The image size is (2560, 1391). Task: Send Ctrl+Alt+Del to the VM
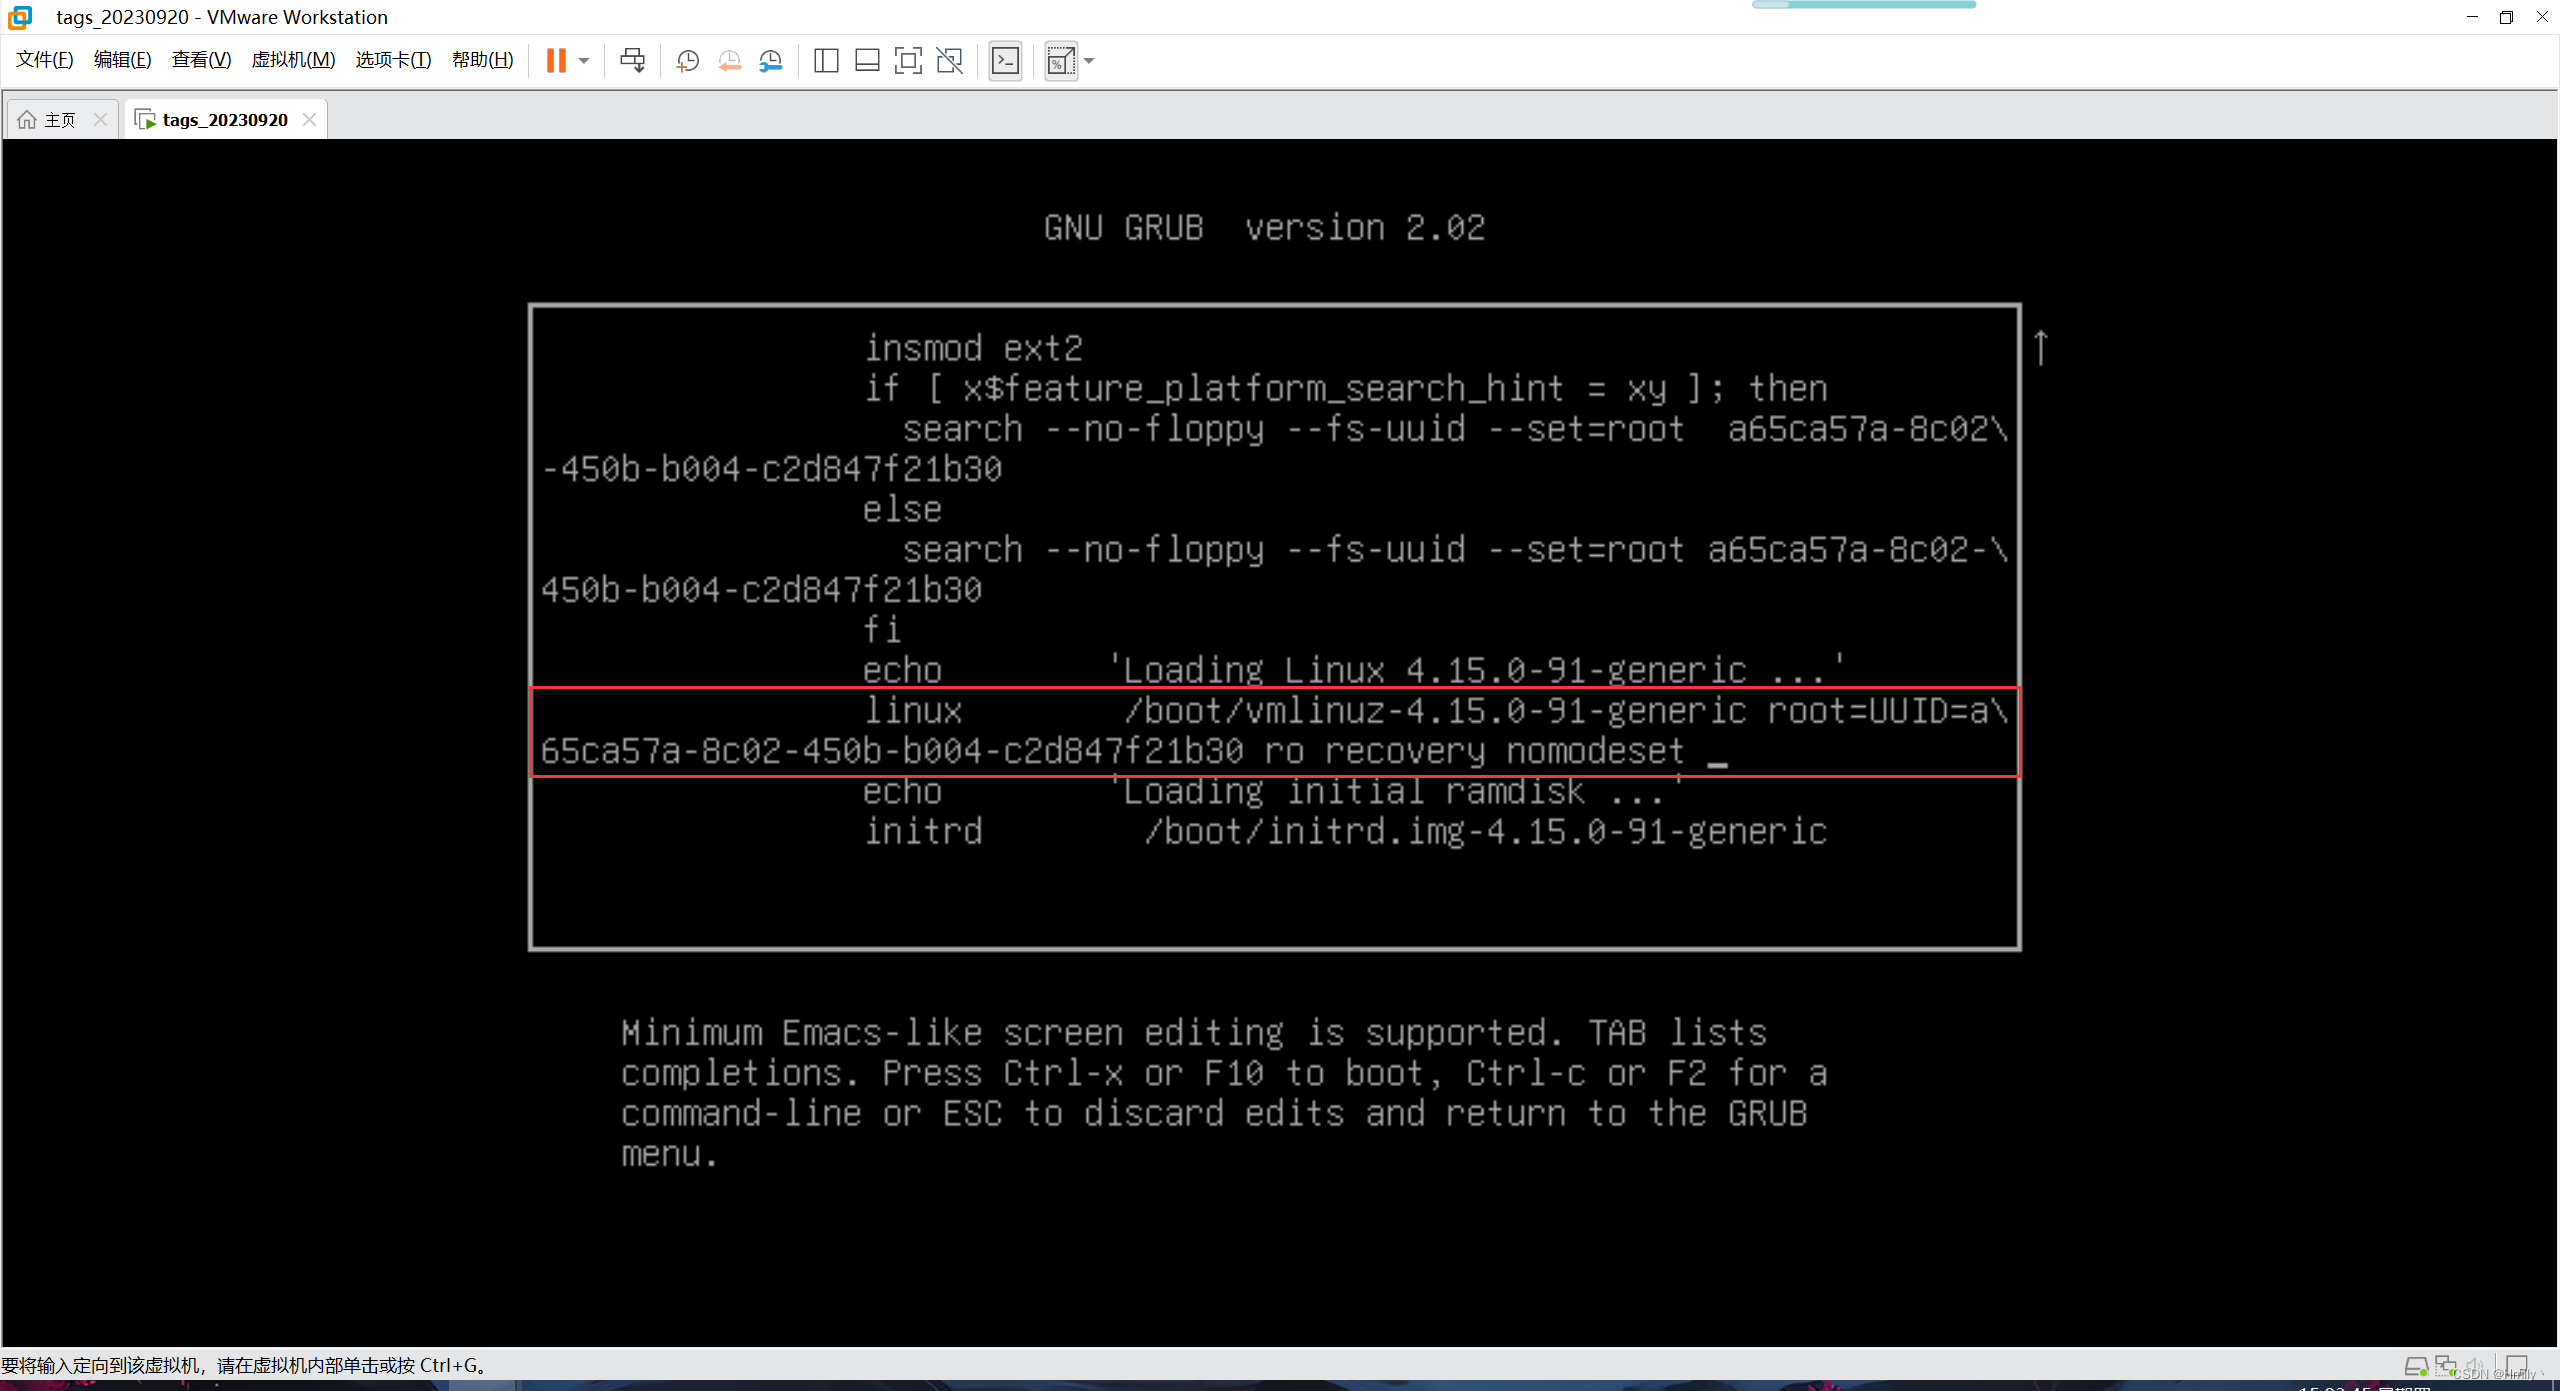pyautogui.click(x=632, y=60)
